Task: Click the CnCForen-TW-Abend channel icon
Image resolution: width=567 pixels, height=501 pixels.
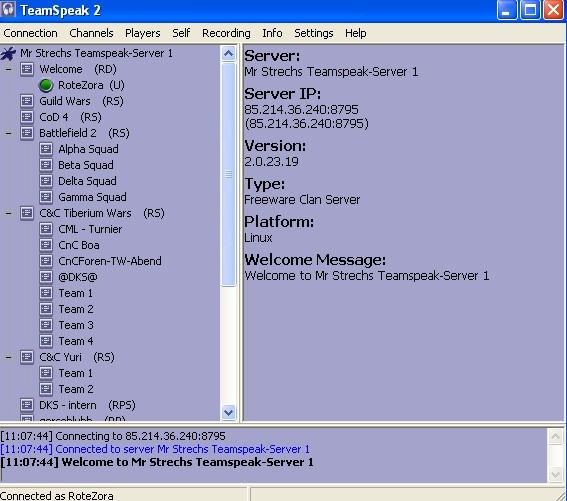Action: [46, 261]
